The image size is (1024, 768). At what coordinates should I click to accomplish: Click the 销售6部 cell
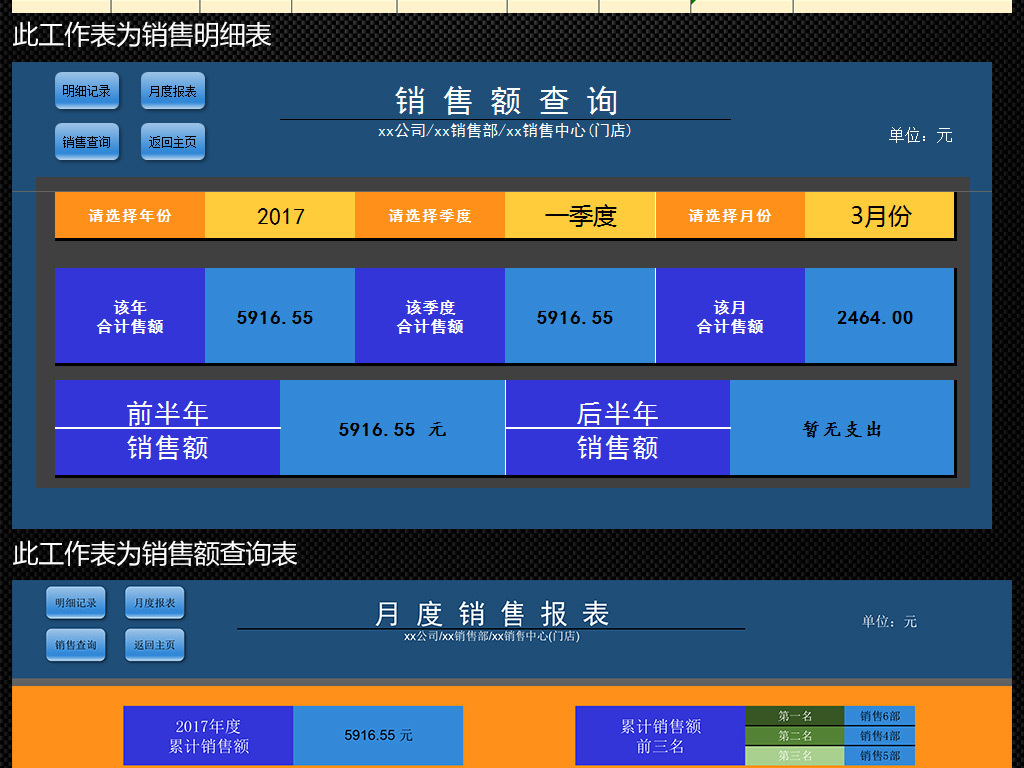(880, 716)
